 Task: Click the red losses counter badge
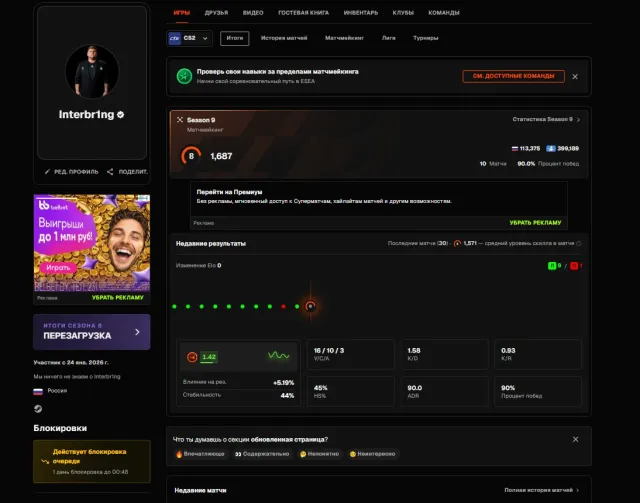pyautogui.click(x=576, y=266)
